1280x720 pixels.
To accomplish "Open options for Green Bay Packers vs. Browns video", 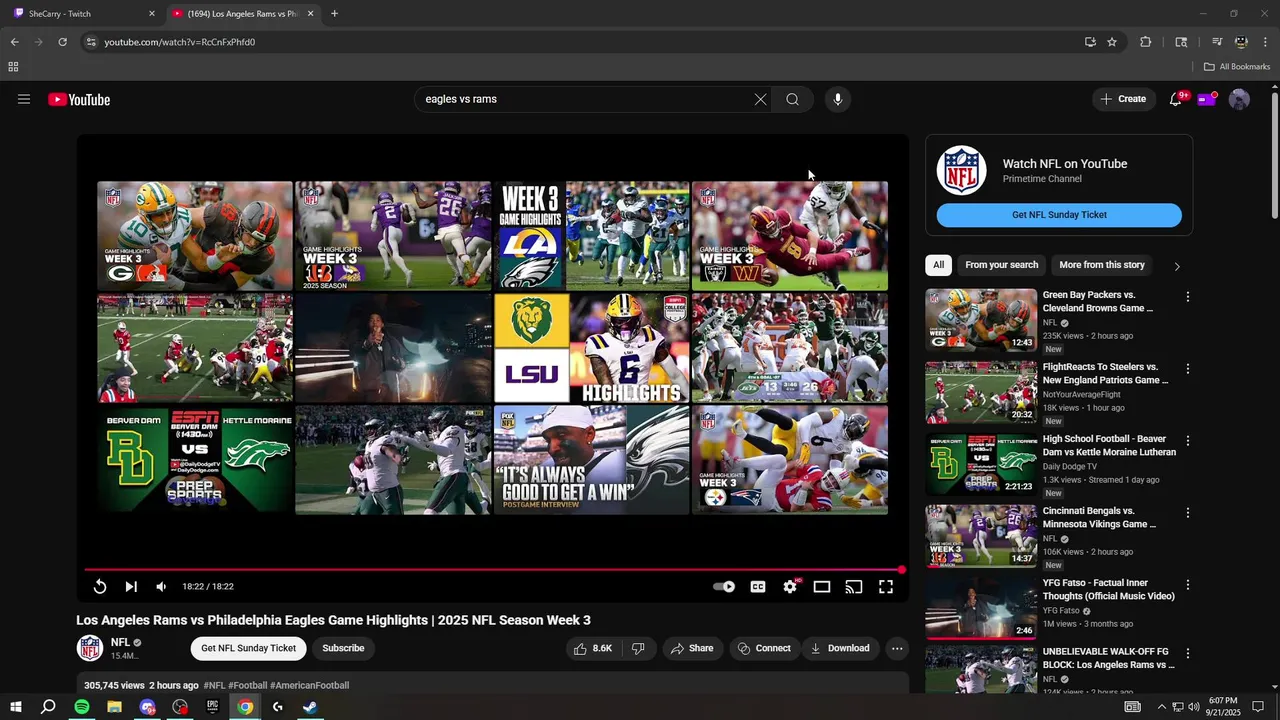I will click(1188, 297).
